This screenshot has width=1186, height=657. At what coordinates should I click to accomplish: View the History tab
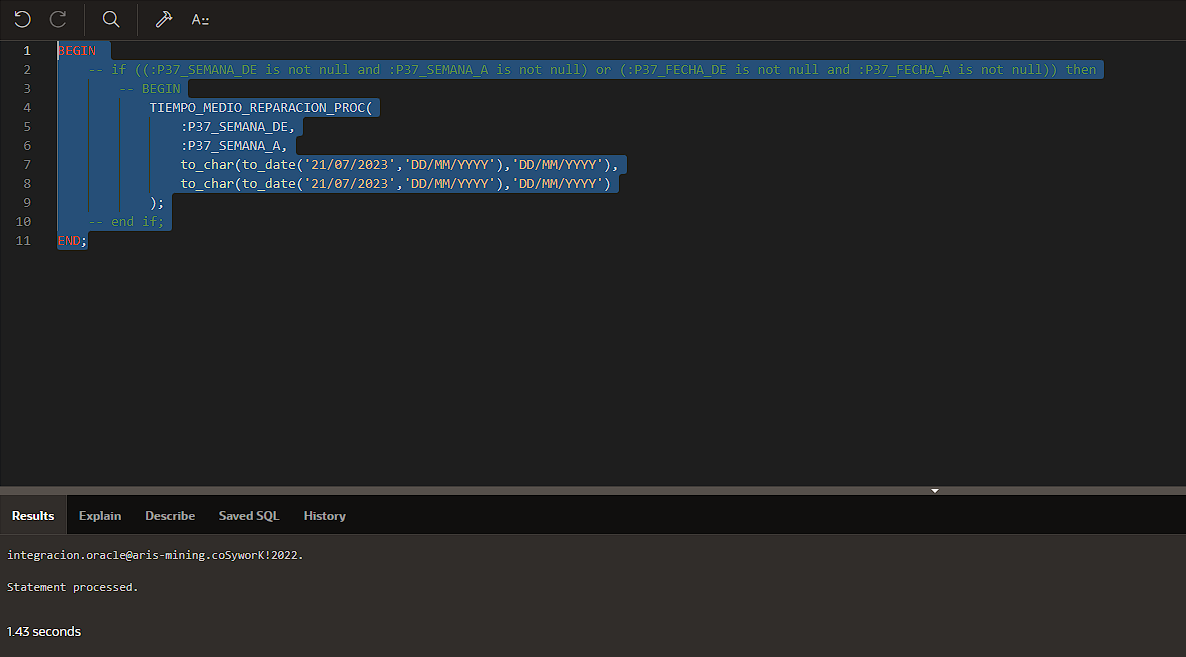click(324, 516)
